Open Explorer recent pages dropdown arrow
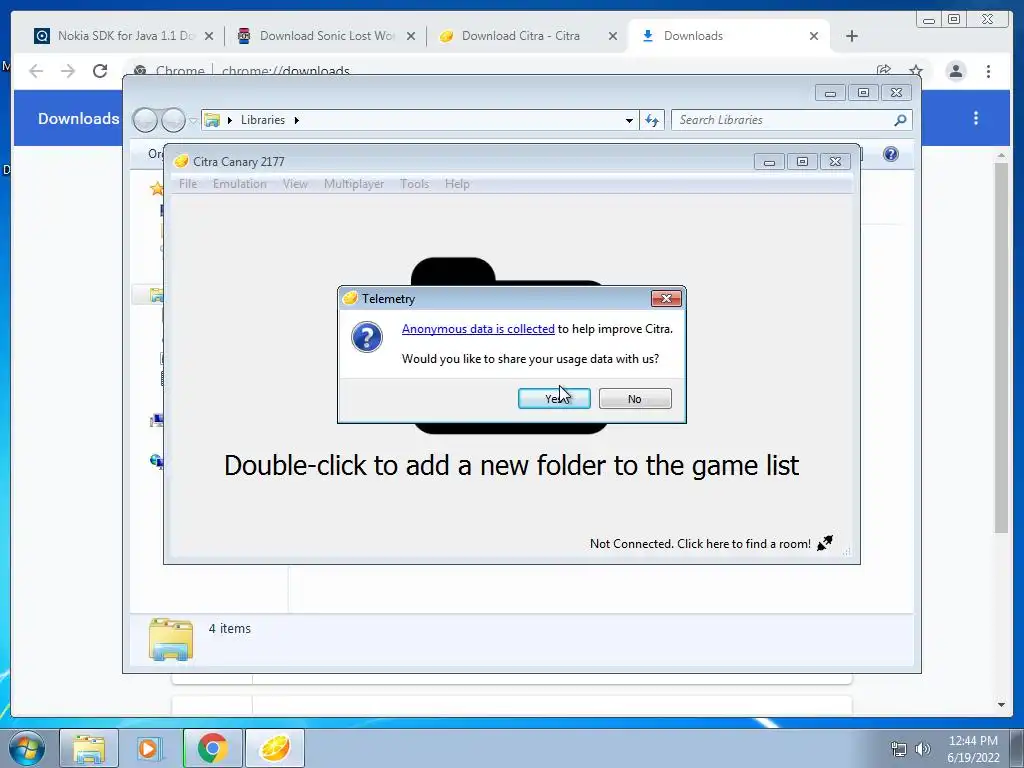1024x768 pixels. [x=193, y=121]
